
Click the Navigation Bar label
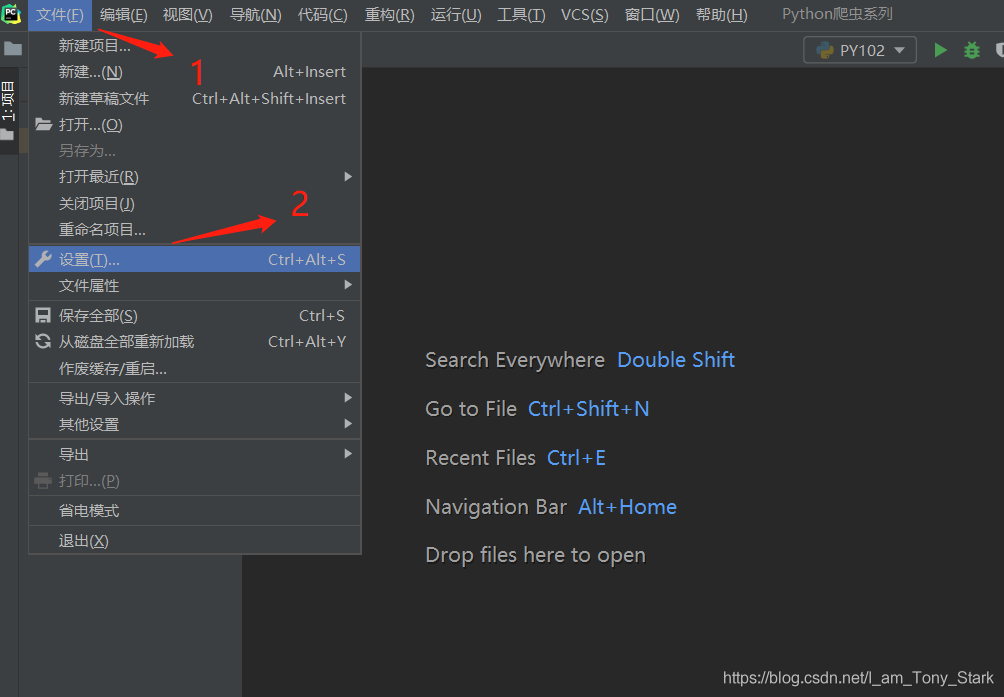(496, 507)
